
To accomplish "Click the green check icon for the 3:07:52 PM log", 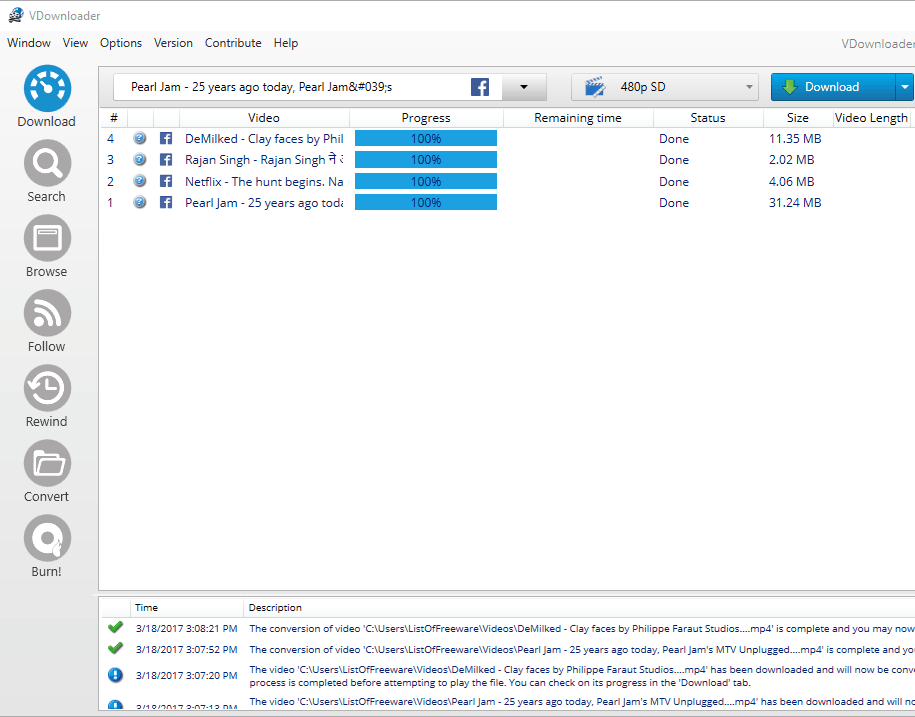I will coord(116,648).
